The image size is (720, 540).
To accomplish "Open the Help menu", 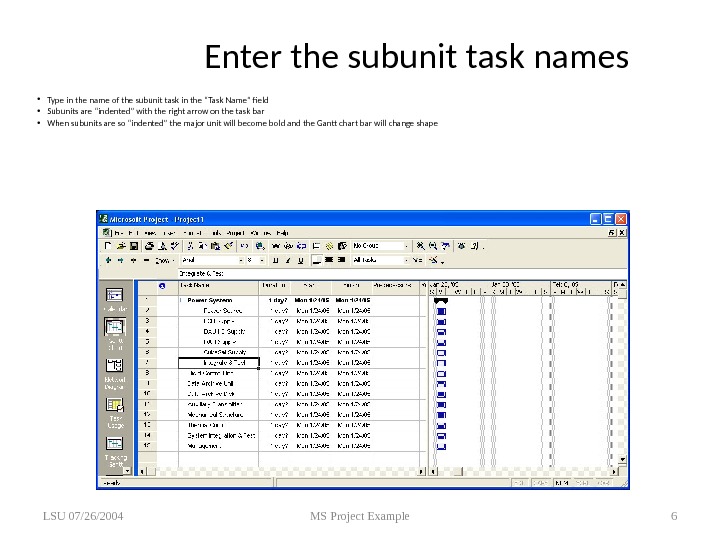I will (282, 233).
